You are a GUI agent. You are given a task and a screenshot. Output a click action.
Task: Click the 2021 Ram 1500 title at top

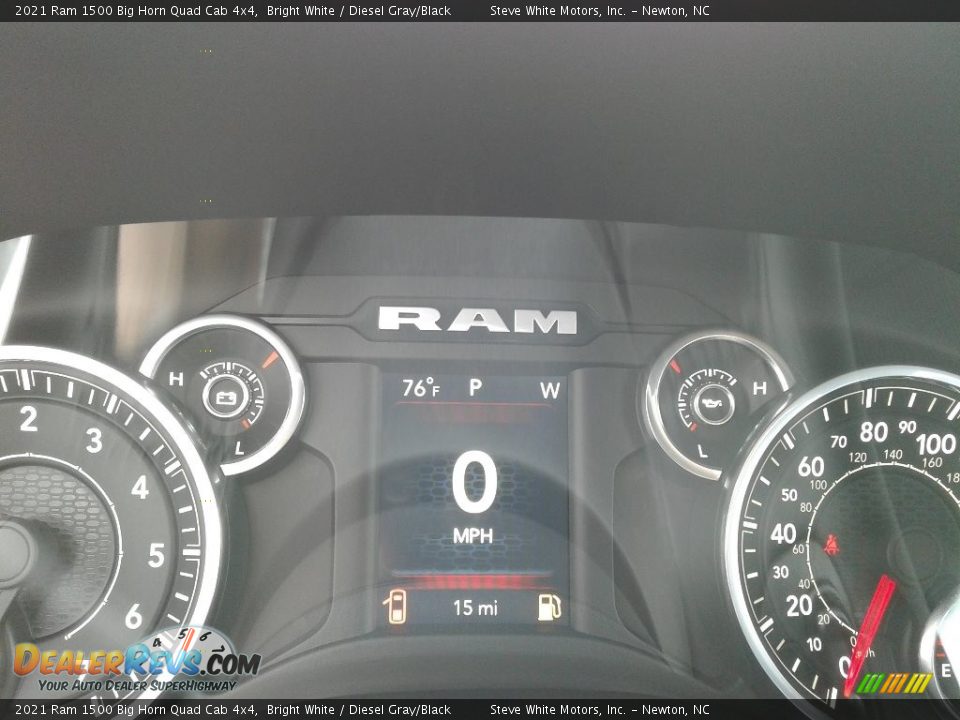click(x=135, y=10)
